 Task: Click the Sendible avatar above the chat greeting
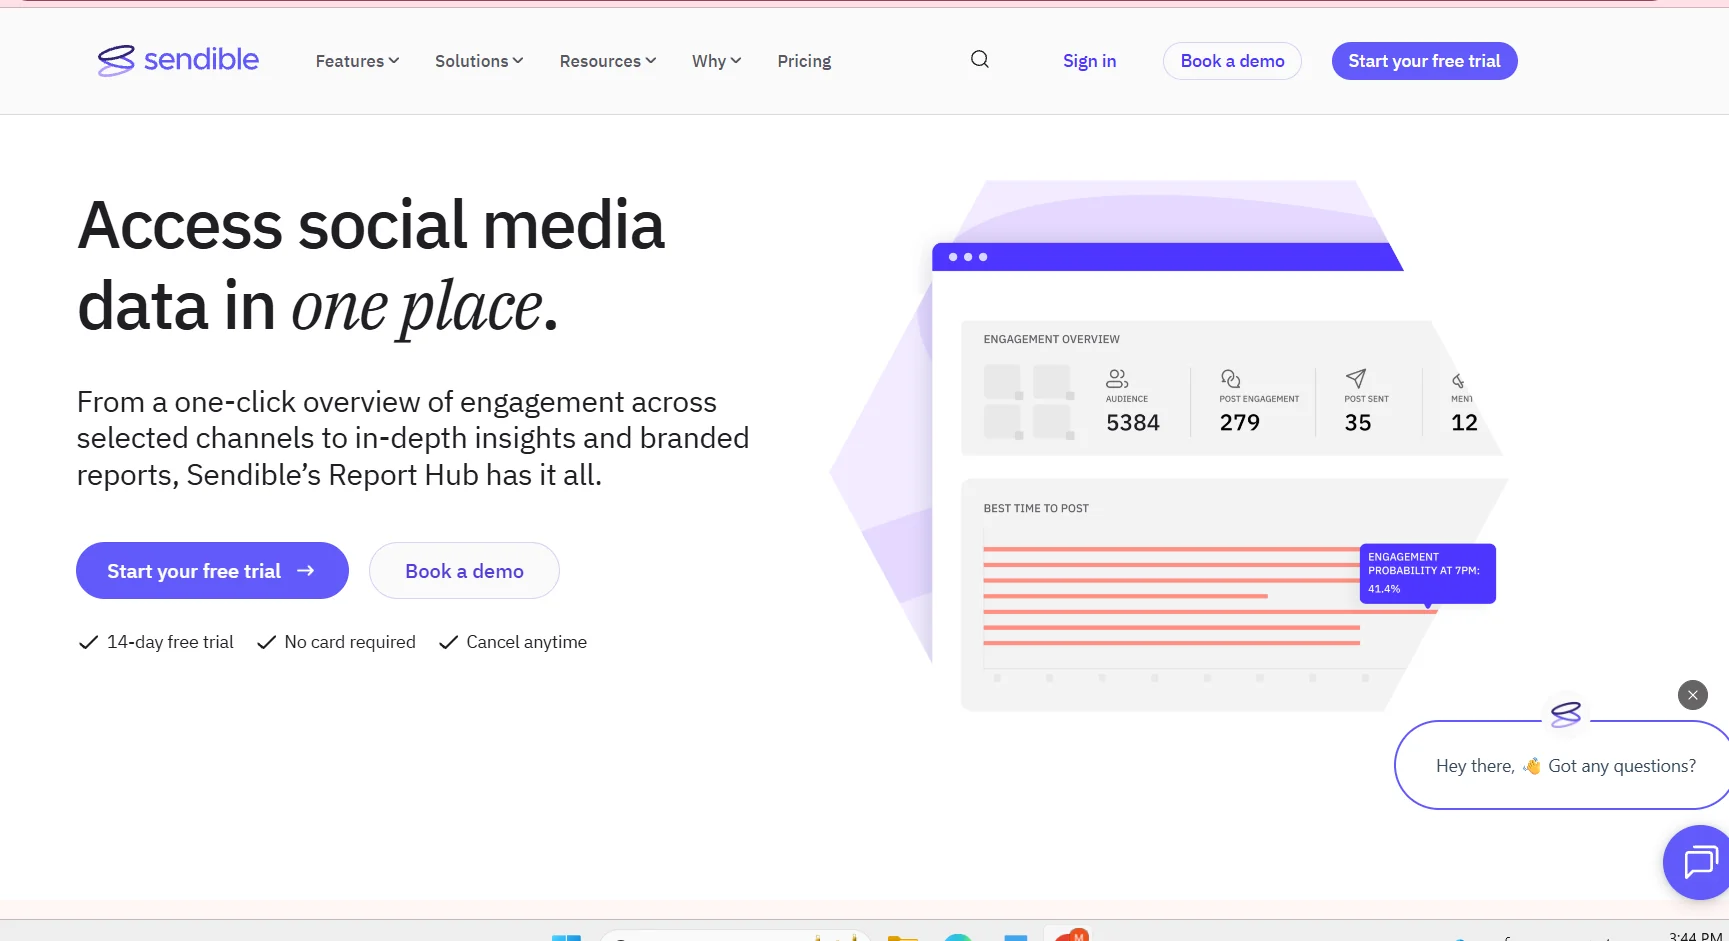(1566, 714)
